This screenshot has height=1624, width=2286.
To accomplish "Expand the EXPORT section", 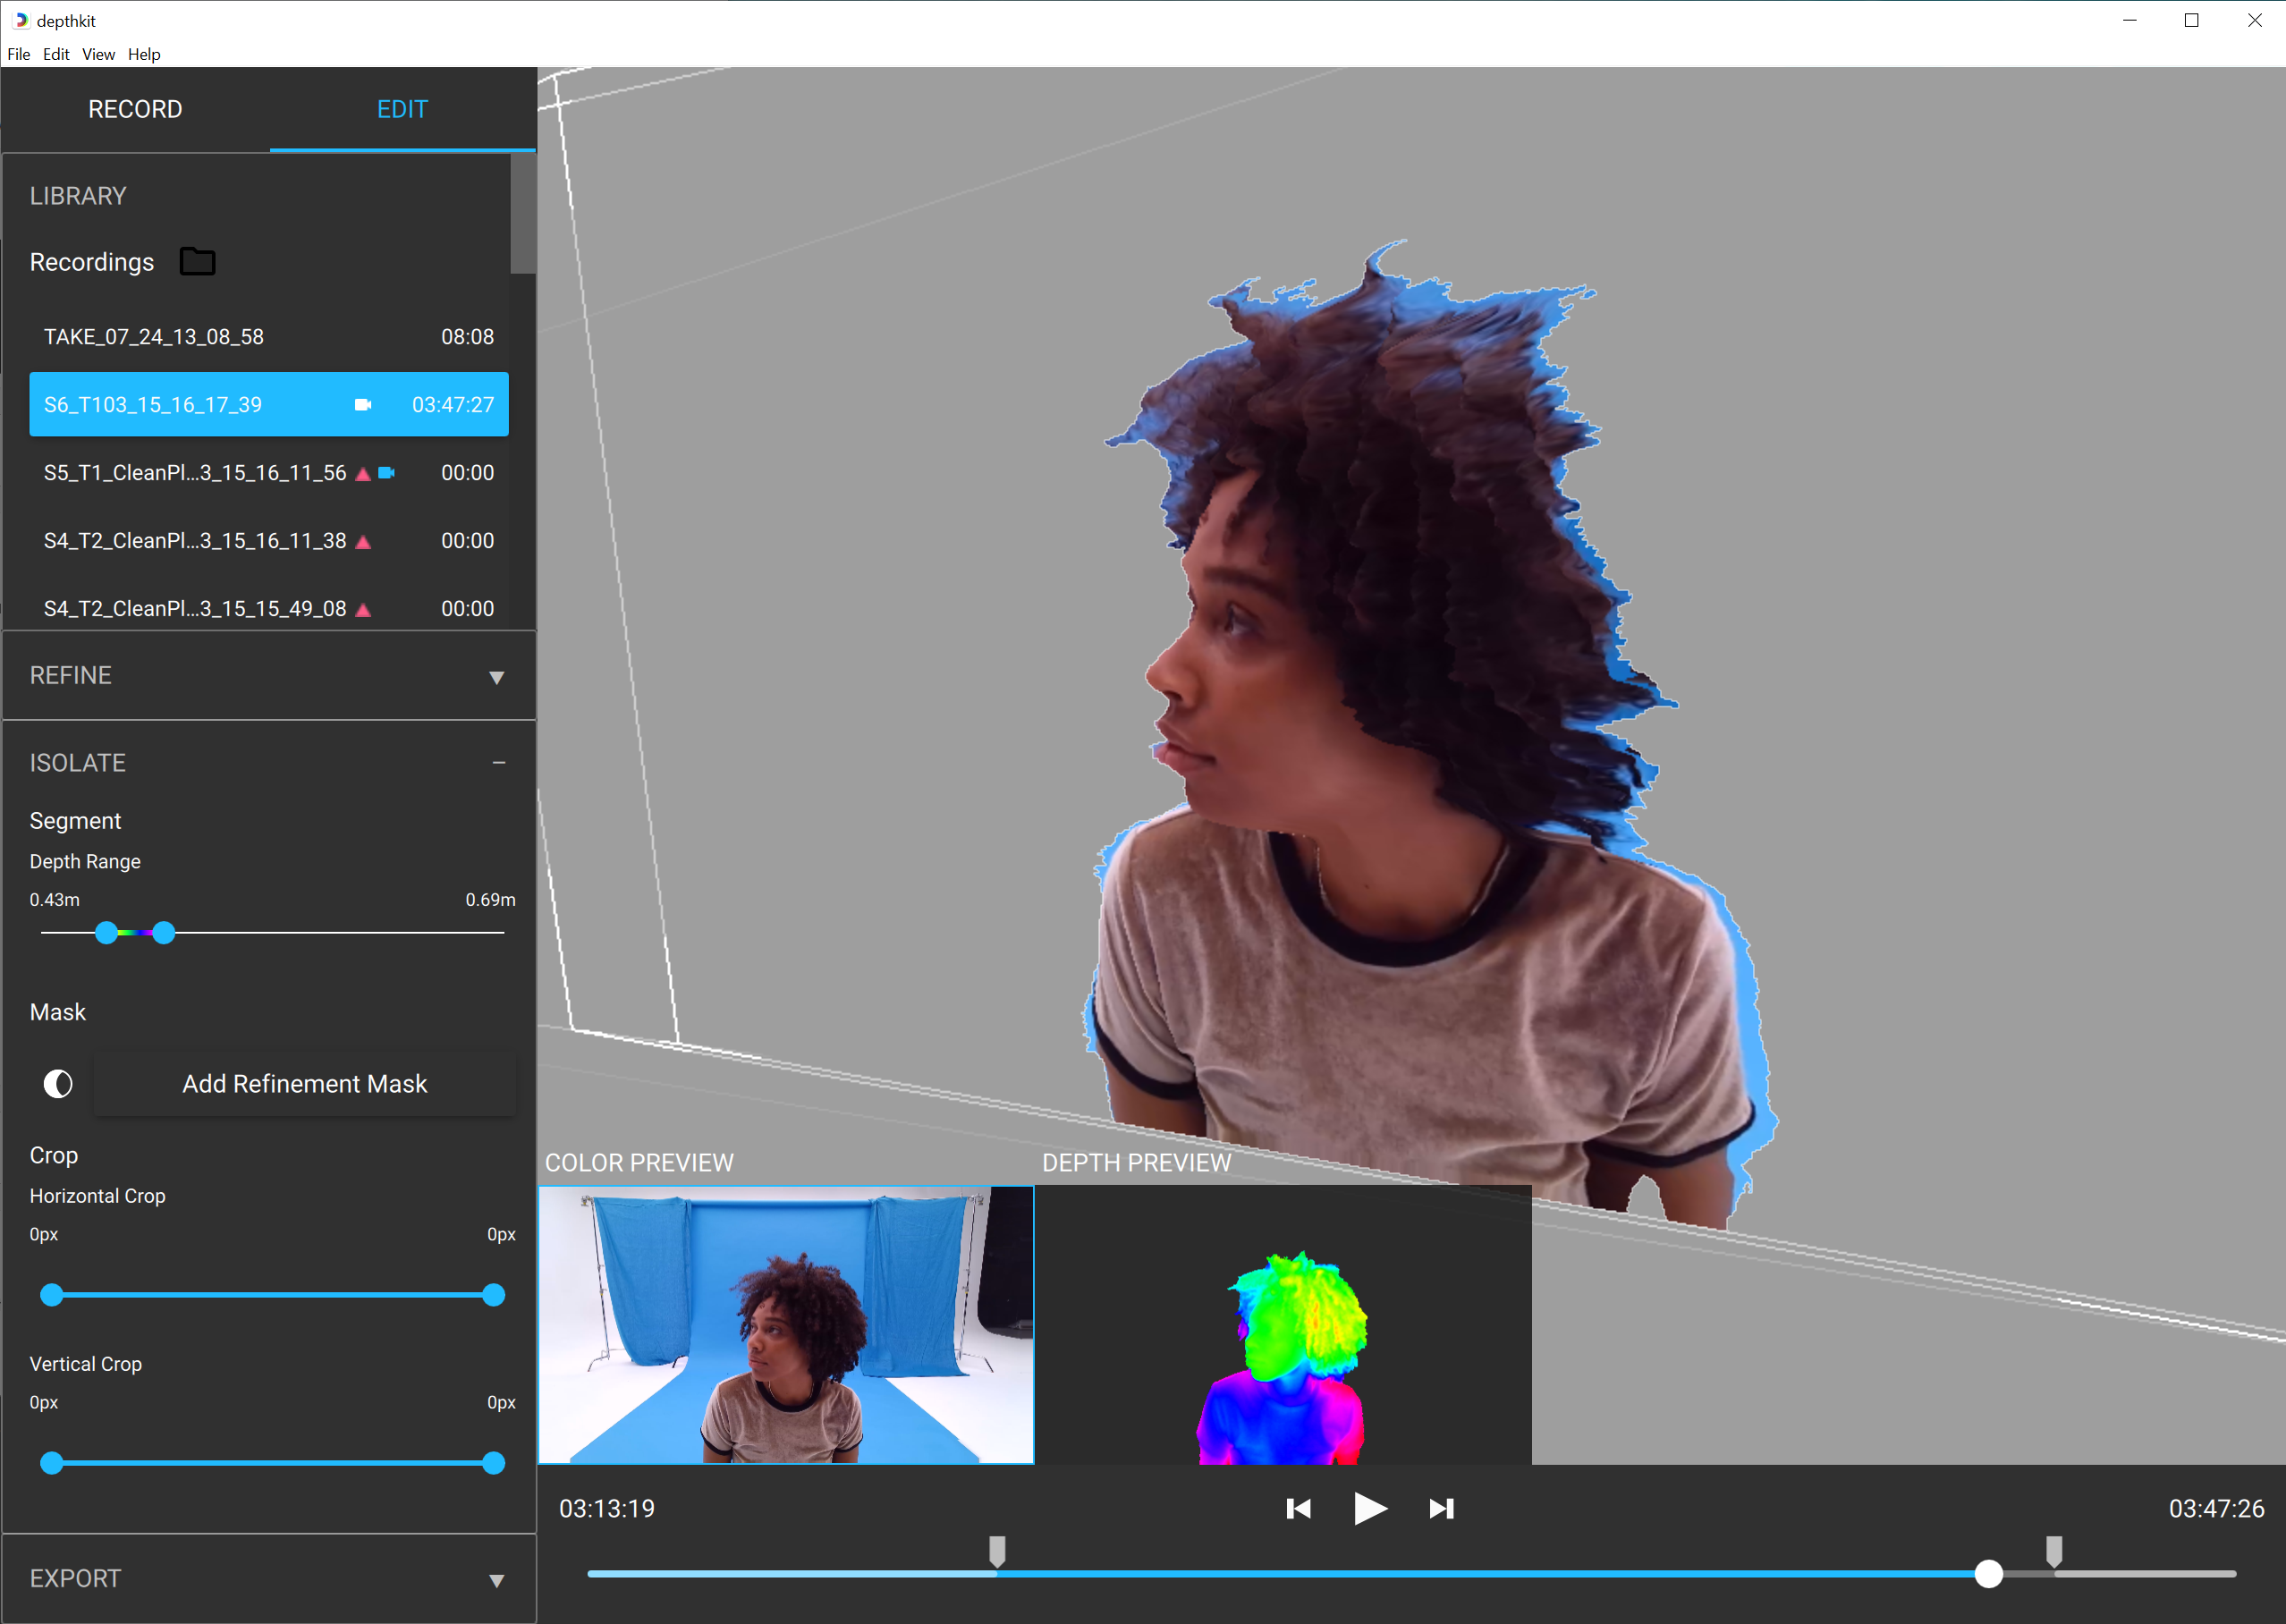I will 496,1581.
